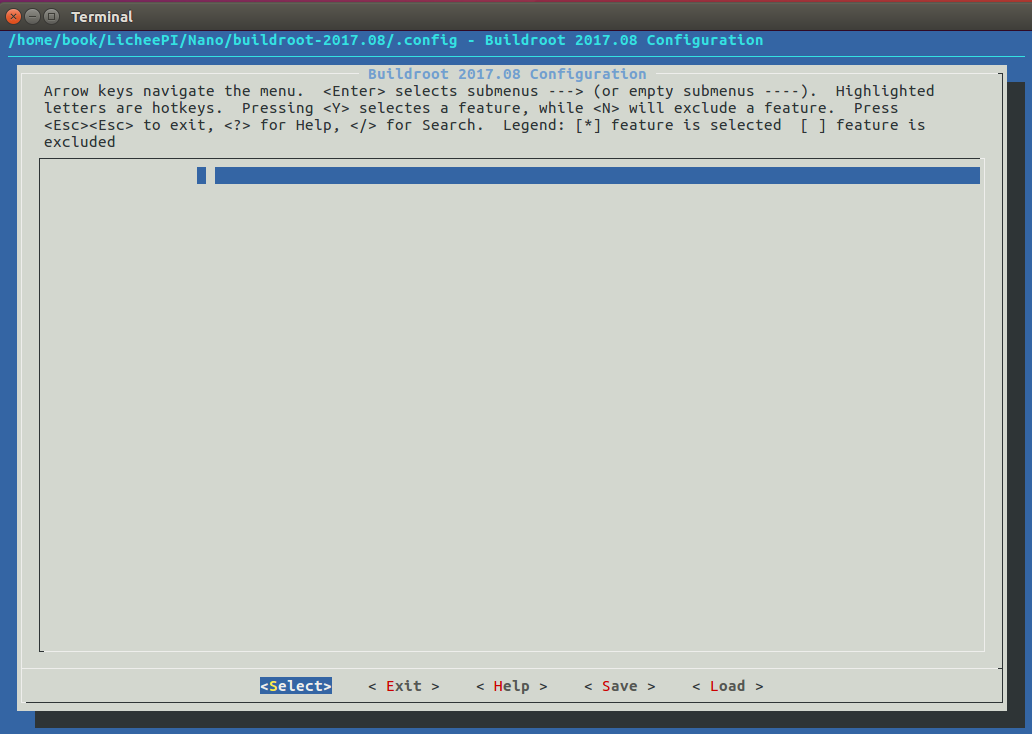This screenshot has width=1032, height=734.
Task: Click the Buildroot 2017.08 Configuration dialog title
Action: pyautogui.click(x=507, y=74)
